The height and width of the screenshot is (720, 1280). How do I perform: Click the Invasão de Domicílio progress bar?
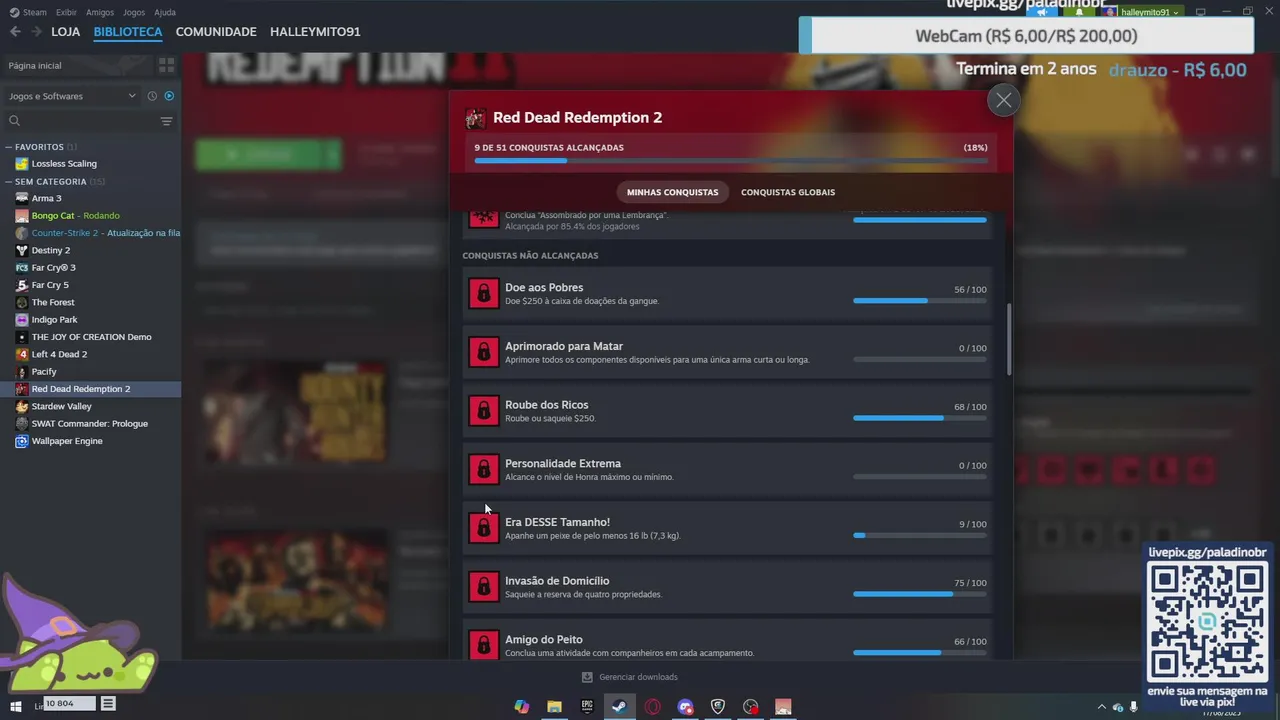[x=920, y=594]
